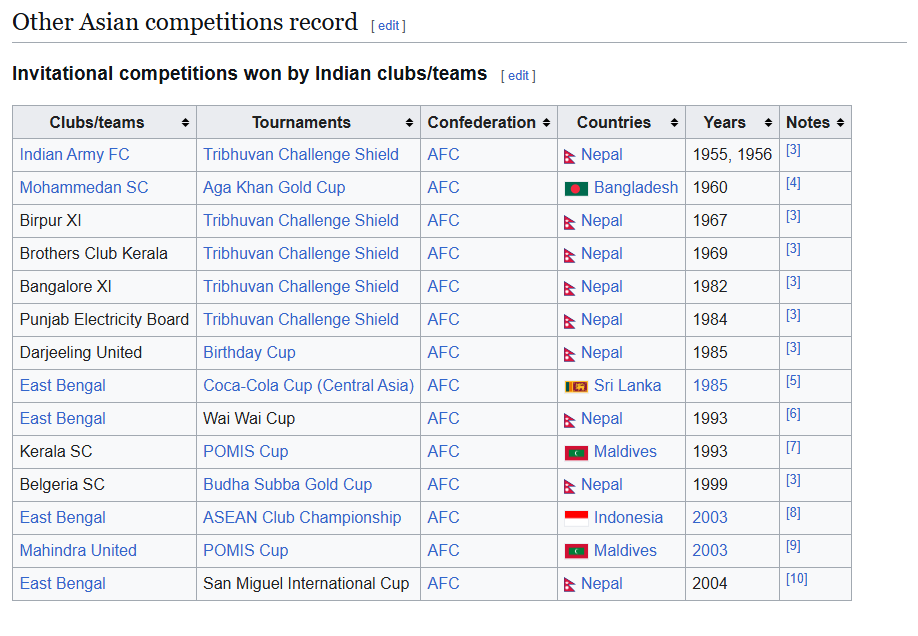Open Mahindra United link
Viewport: 918px width, 636px height.
(78, 550)
